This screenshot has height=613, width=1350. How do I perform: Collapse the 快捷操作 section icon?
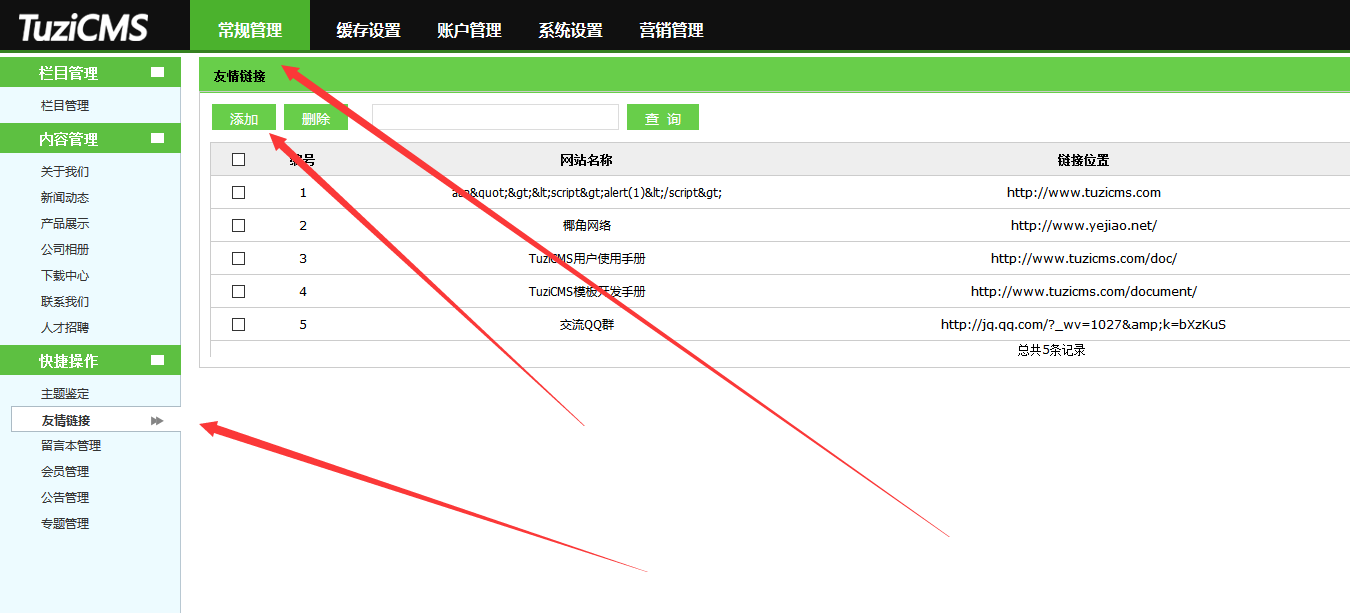coord(157,360)
